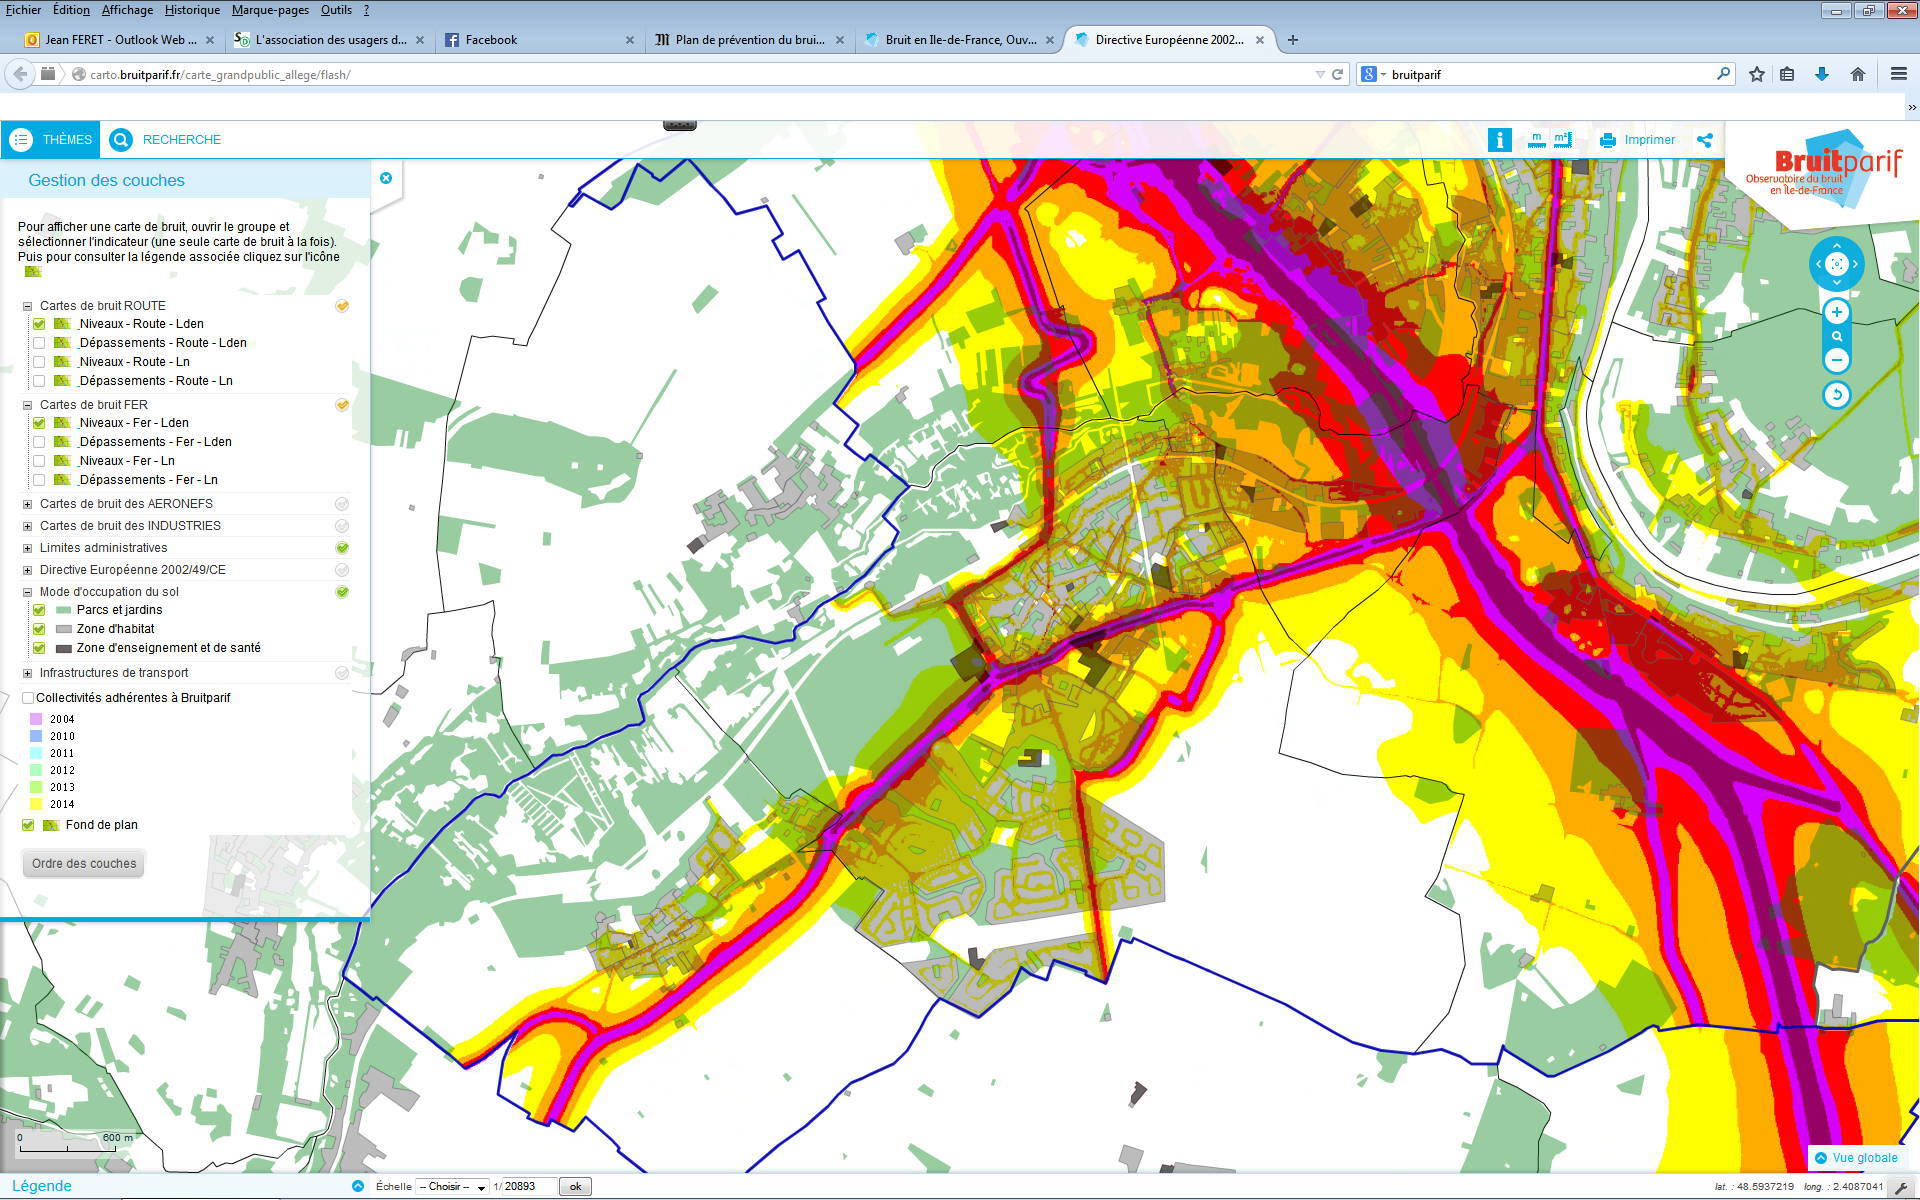The height and width of the screenshot is (1200, 1920).
Task: Uncheck the Niveaux - Route - Lden layer
Action: (x=38, y=323)
